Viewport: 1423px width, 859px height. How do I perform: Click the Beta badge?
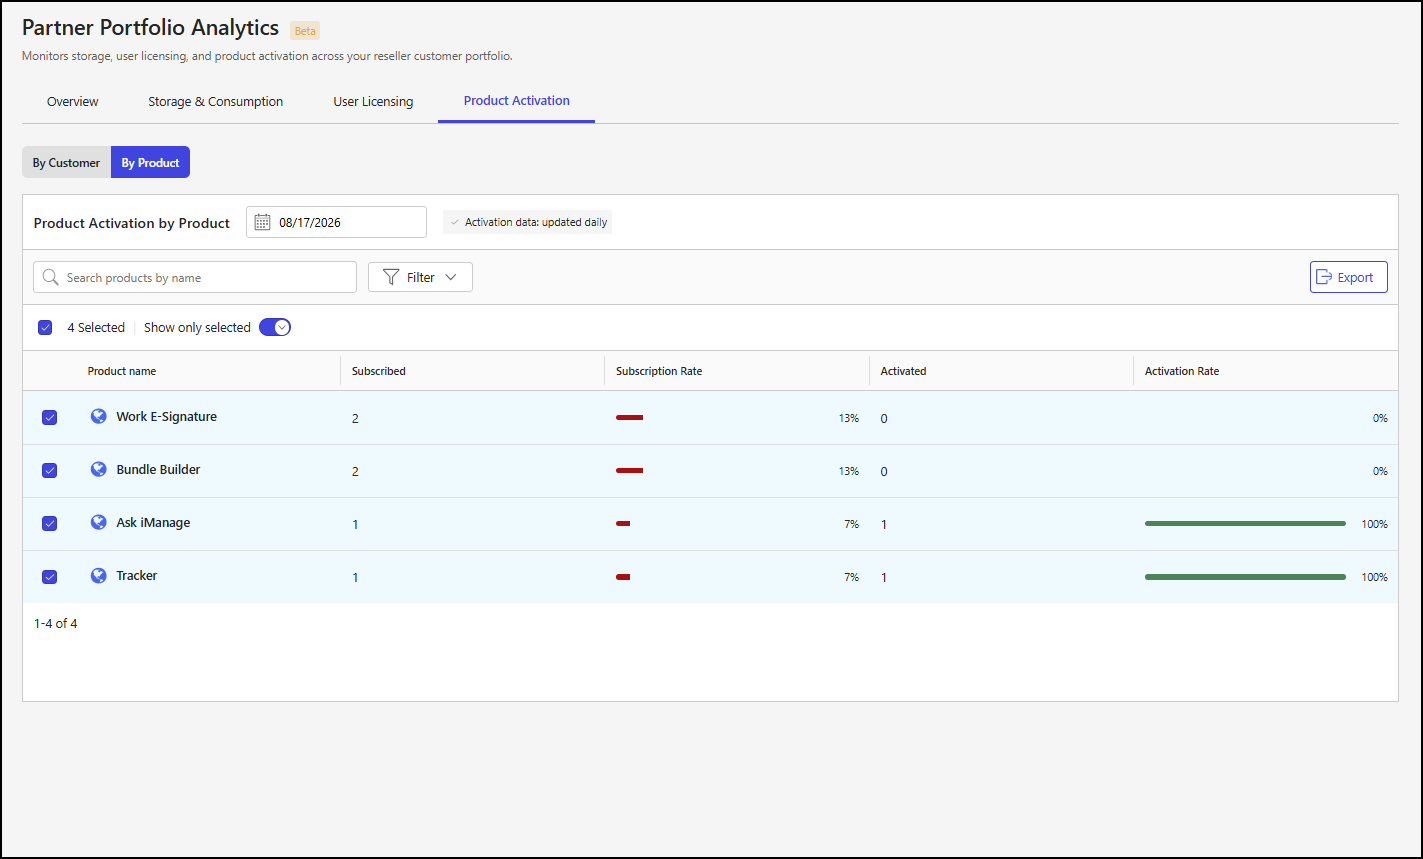[305, 31]
